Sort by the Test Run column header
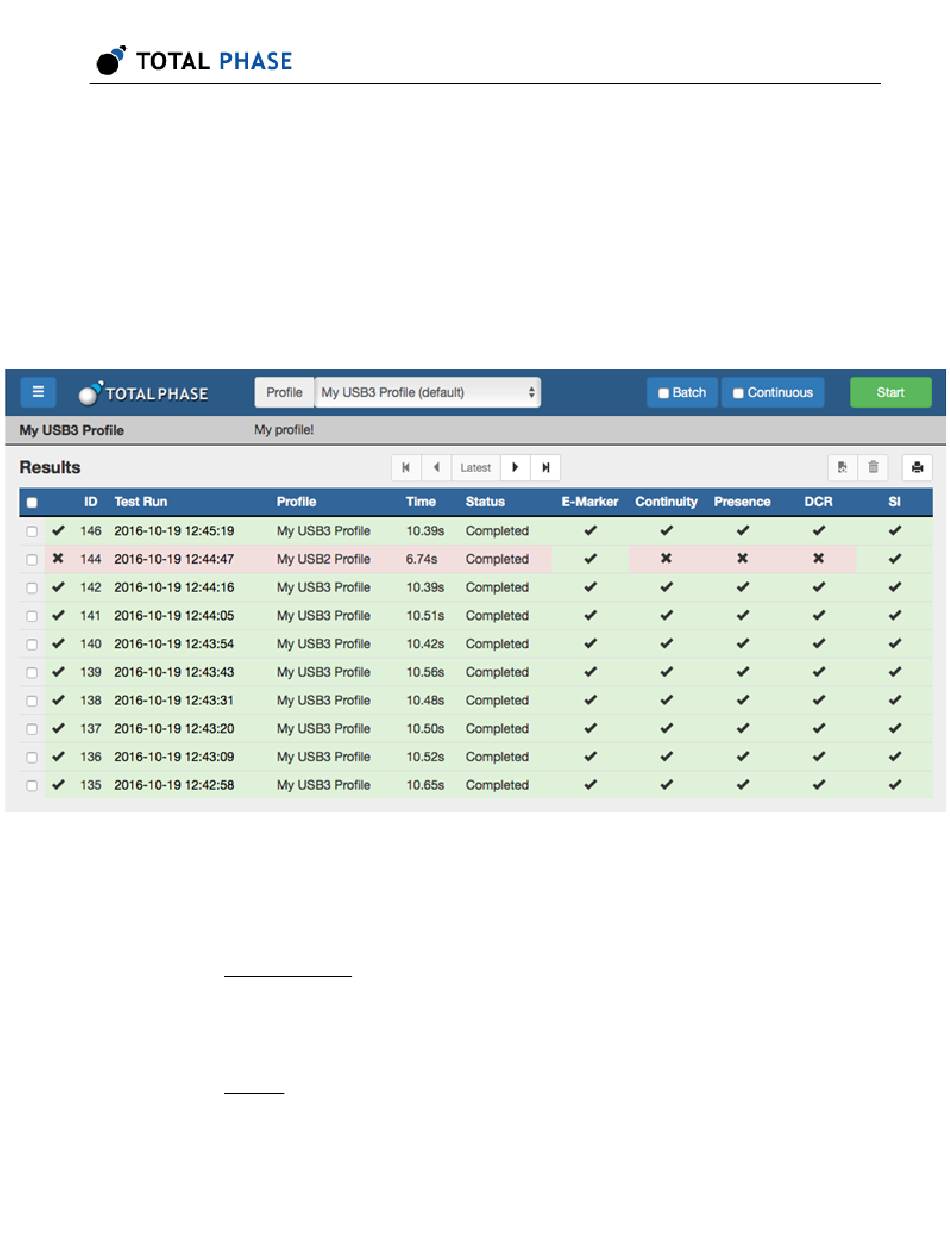The image size is (950, 1237). pos(141,501)
